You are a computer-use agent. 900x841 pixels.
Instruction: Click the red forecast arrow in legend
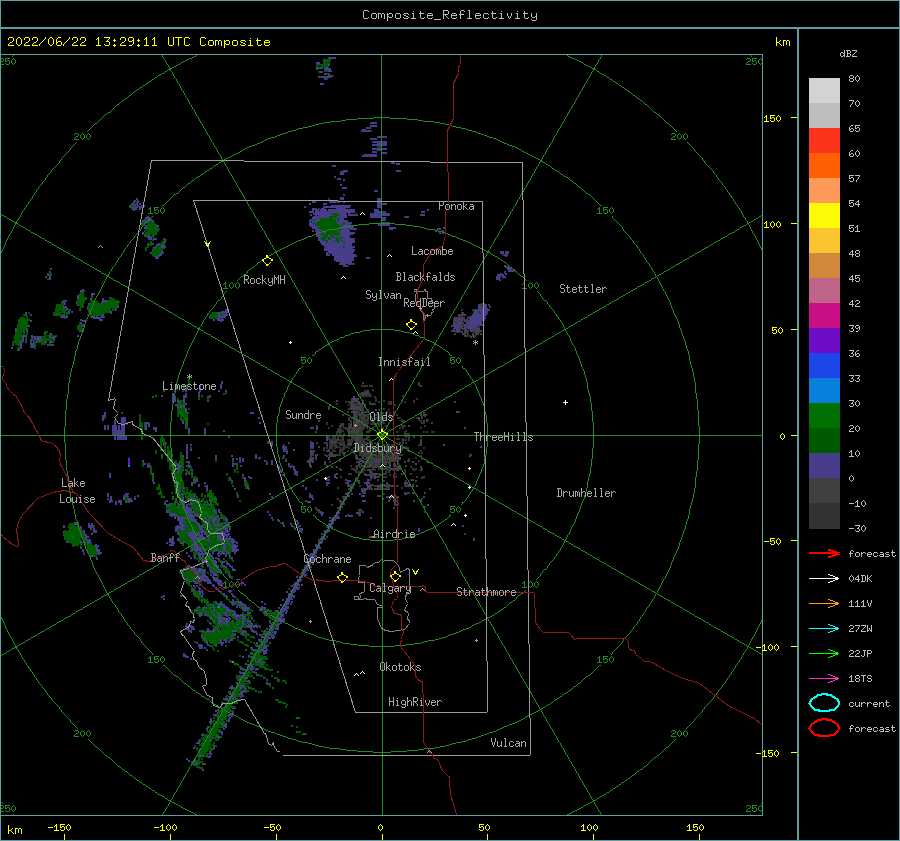824,553
